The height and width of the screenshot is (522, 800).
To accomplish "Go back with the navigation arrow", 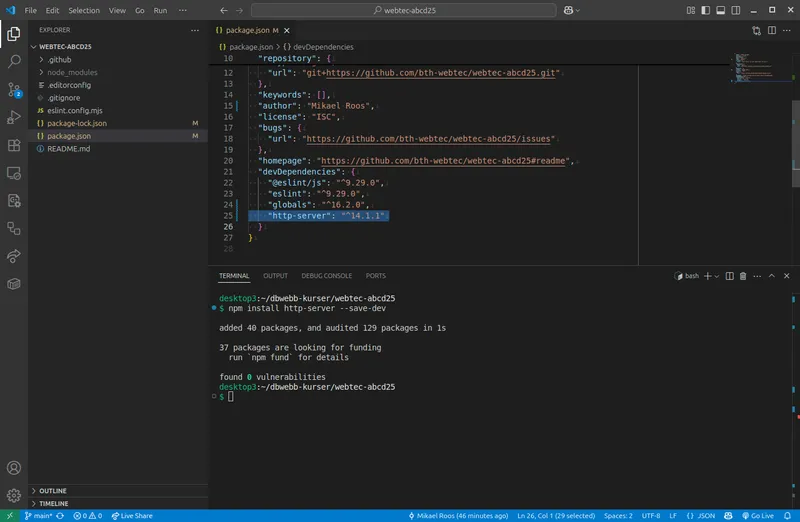I will pos(223,10).
